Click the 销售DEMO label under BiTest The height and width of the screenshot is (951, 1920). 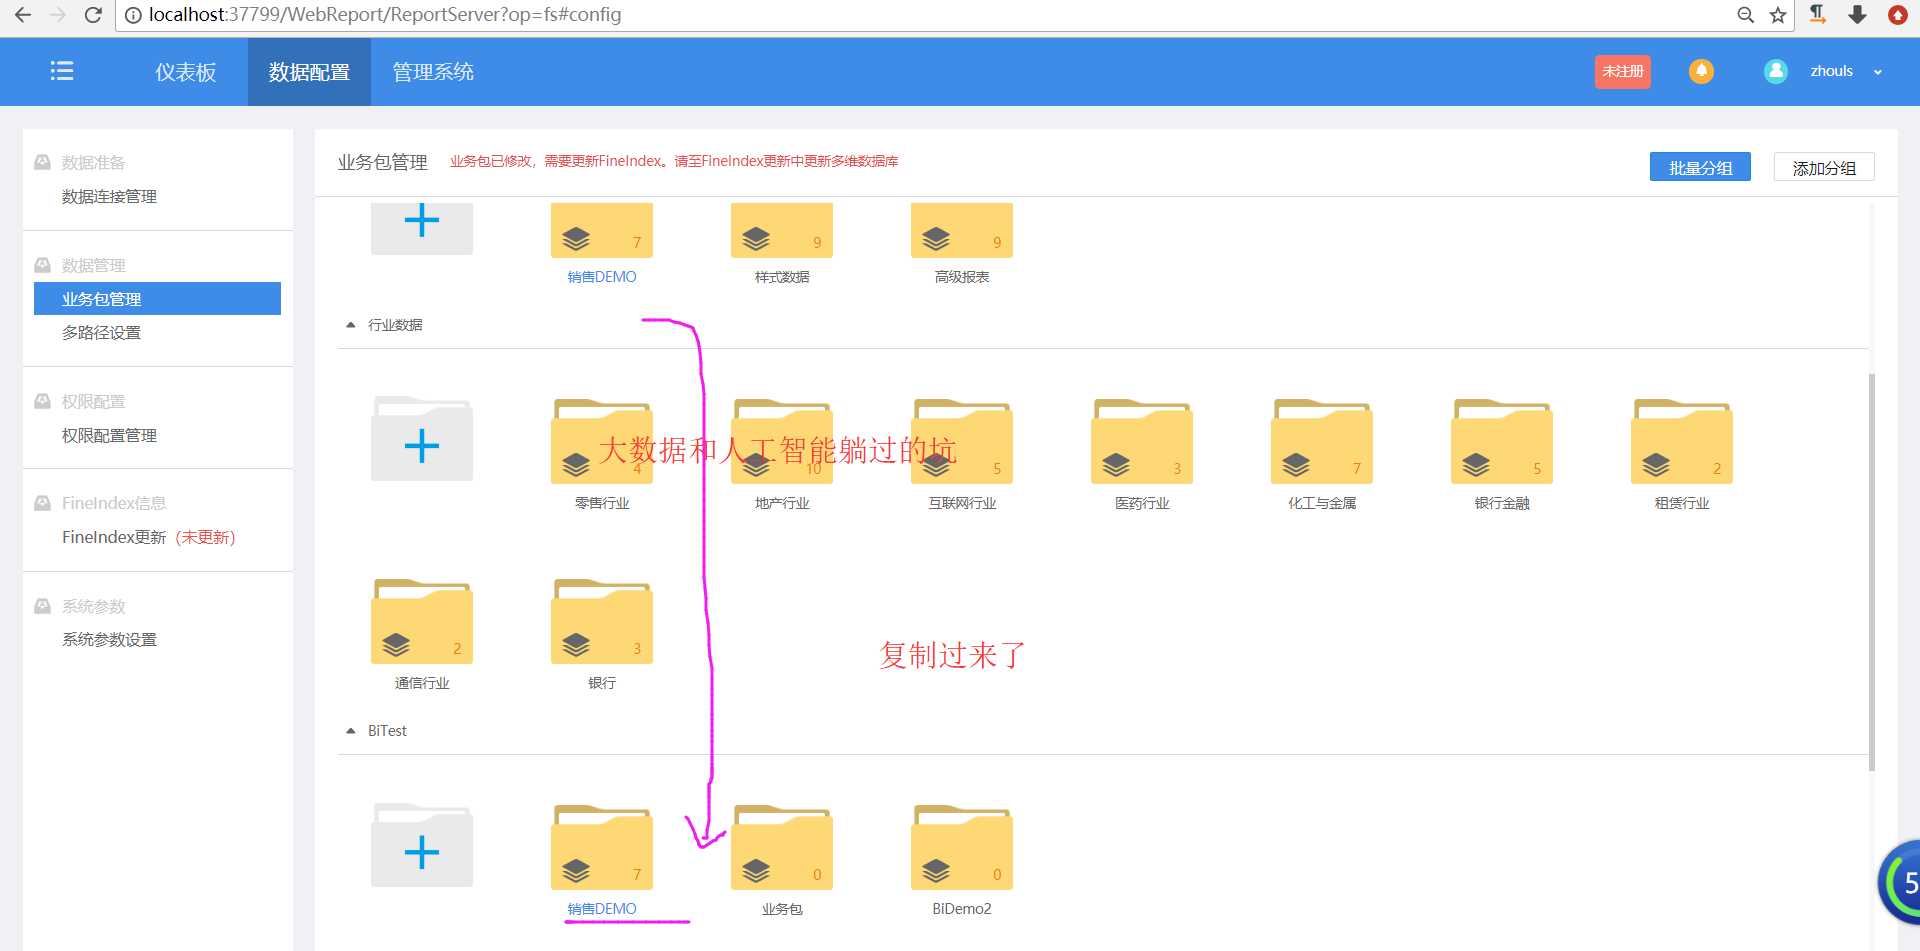click(x=602, y=909)
